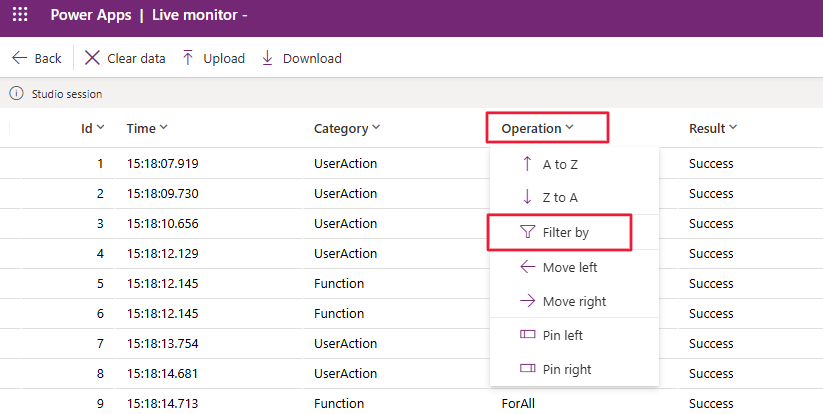The image size is (823, 414).
Task: Open the Result column dropdown chevron
Action: pyautogui.click(x=733, y=127)
